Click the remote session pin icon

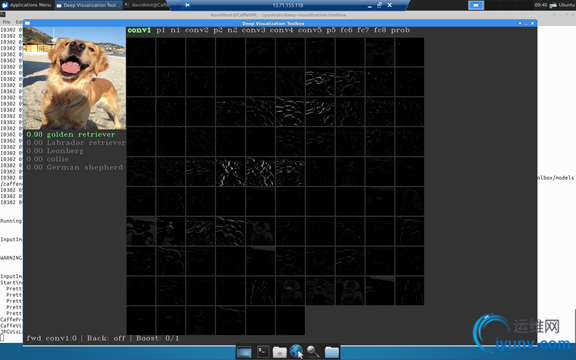[187, 5]
